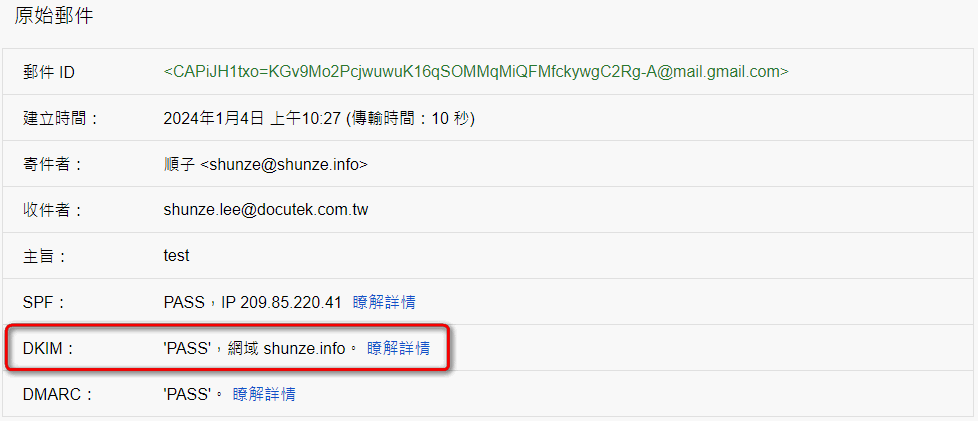Click the 建立時間 label
Image resolution: width=978 pixels, height=421 pixels.
tap(61, 119)
